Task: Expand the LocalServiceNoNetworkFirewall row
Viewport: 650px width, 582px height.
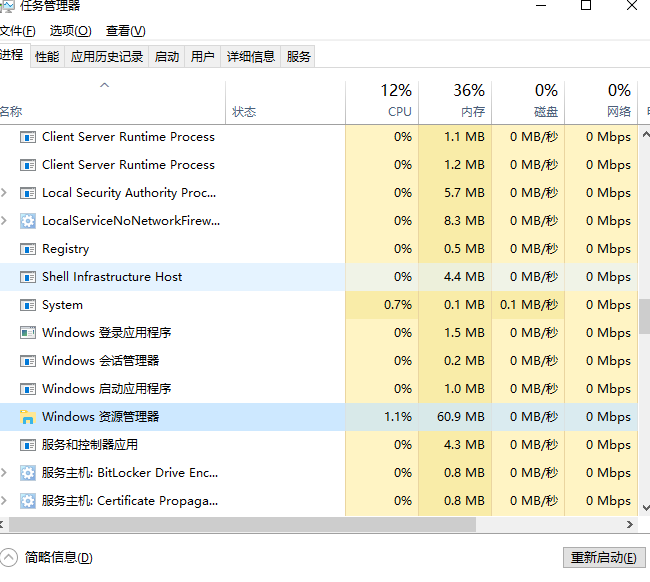Action: [x=4, y=221]
